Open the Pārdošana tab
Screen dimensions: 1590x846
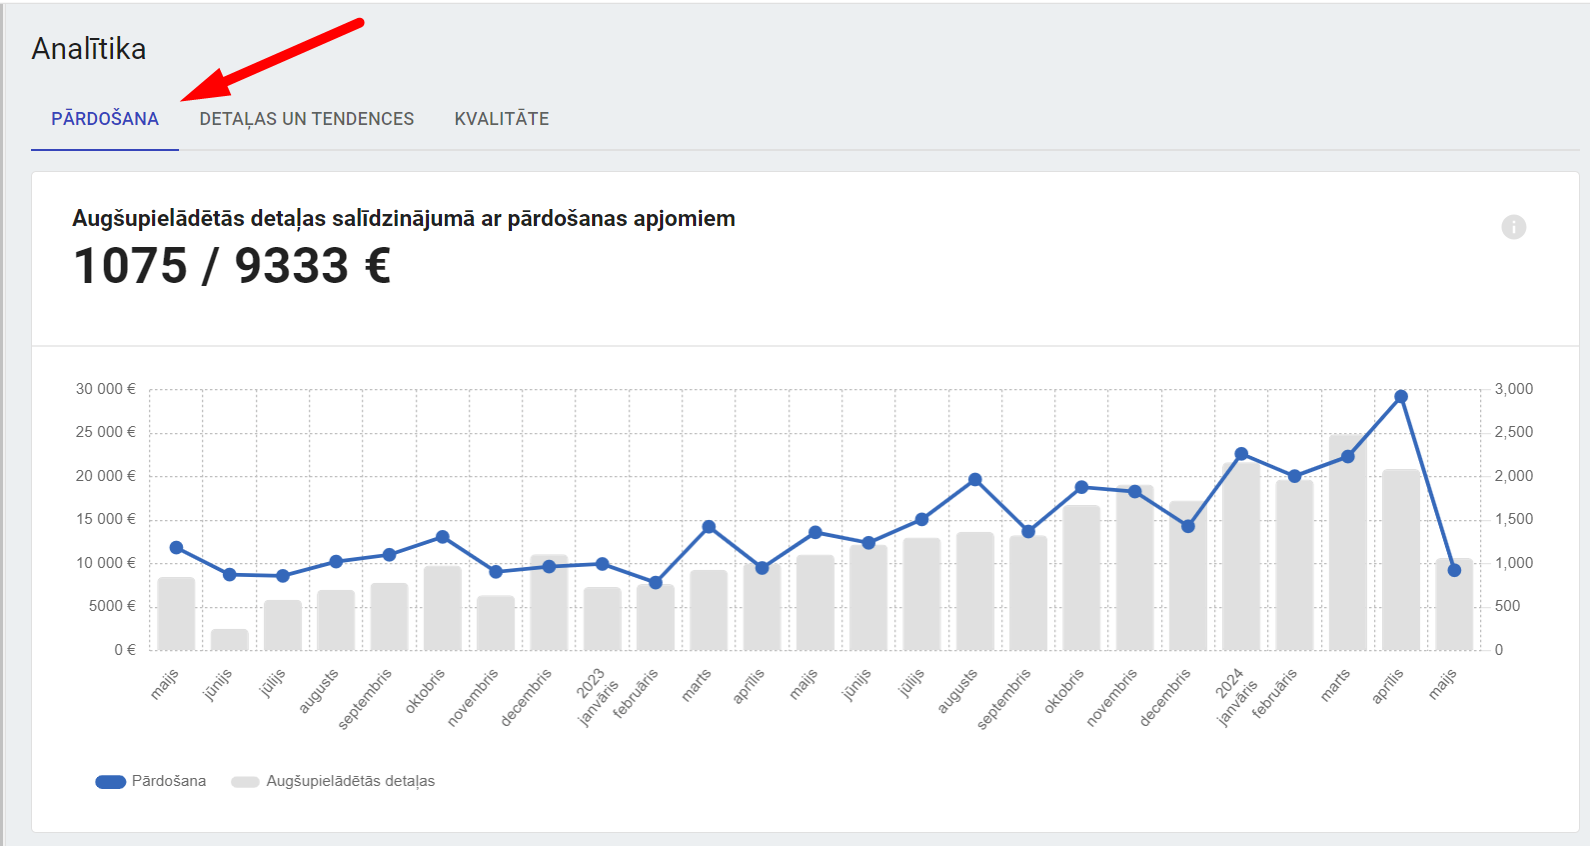[105, 119]
